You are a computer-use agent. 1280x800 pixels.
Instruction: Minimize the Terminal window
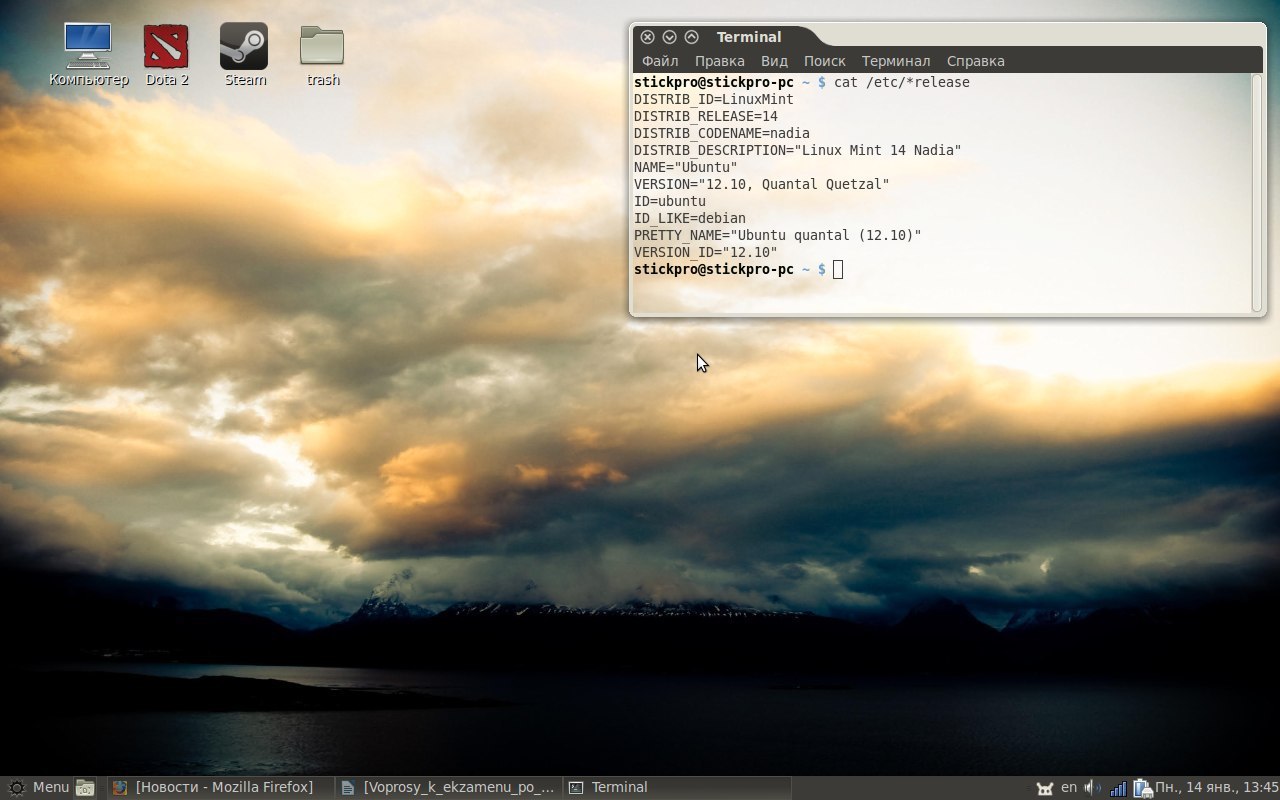(669, 37)
